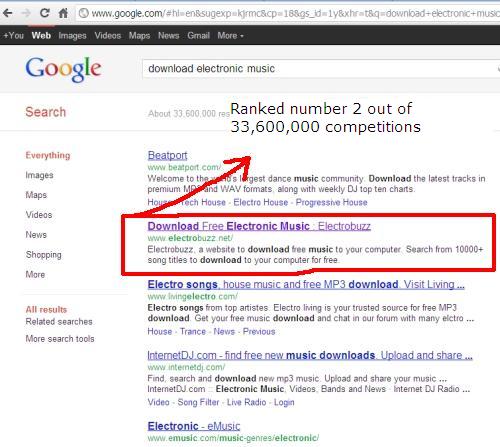500x447 pixels.
Task: Click the red Search heading
Action: 46,112
